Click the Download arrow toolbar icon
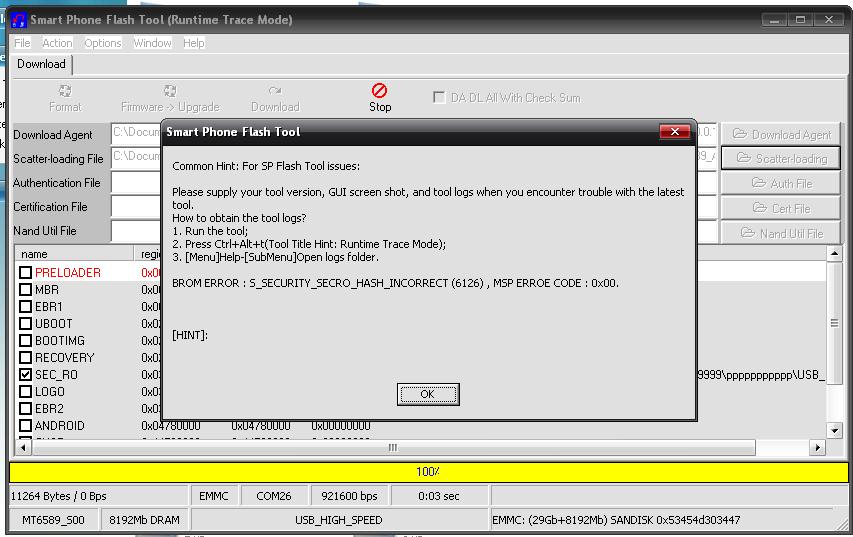 pyautogui.click(x=275, y=90)
